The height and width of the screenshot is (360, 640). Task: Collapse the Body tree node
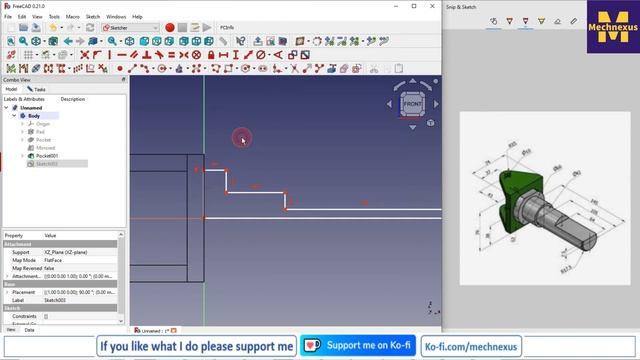[x=14, y=116]
